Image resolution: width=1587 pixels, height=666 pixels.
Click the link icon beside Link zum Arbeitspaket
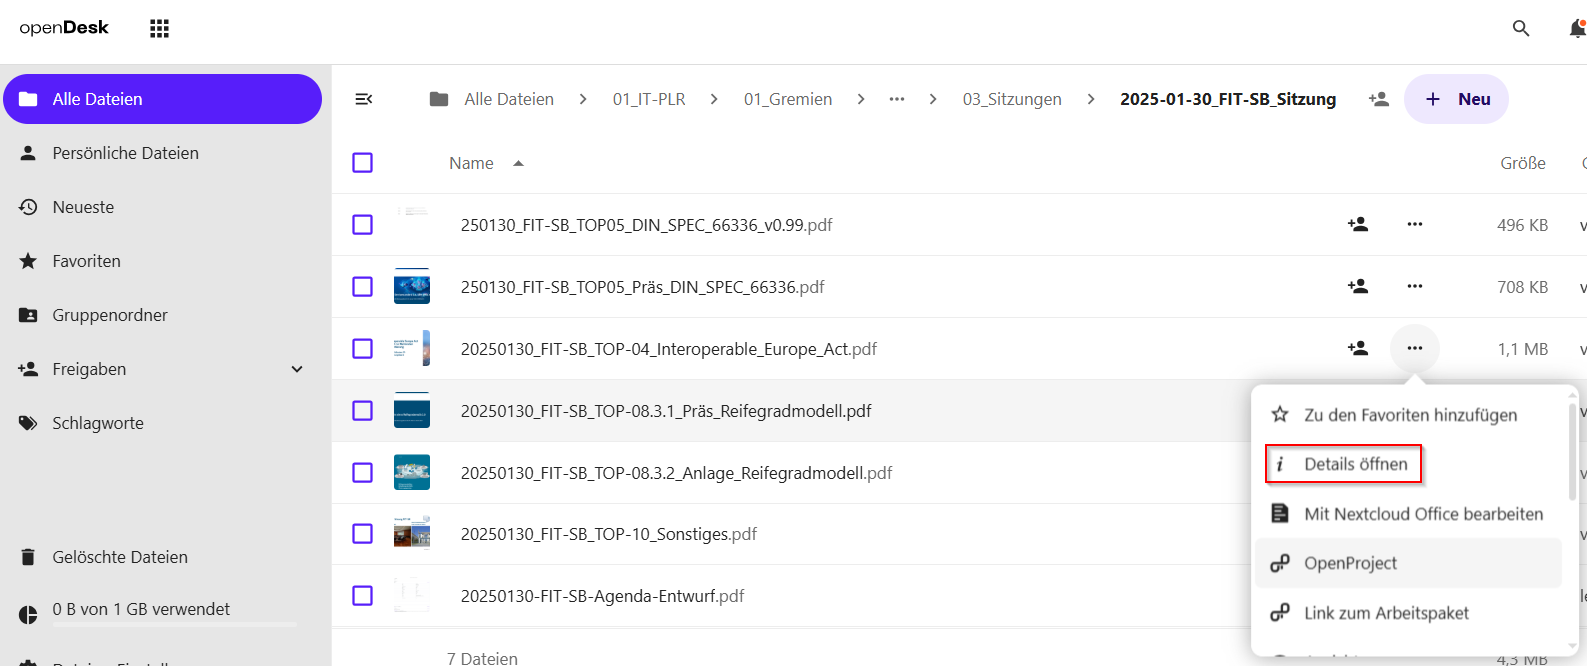1279,613
